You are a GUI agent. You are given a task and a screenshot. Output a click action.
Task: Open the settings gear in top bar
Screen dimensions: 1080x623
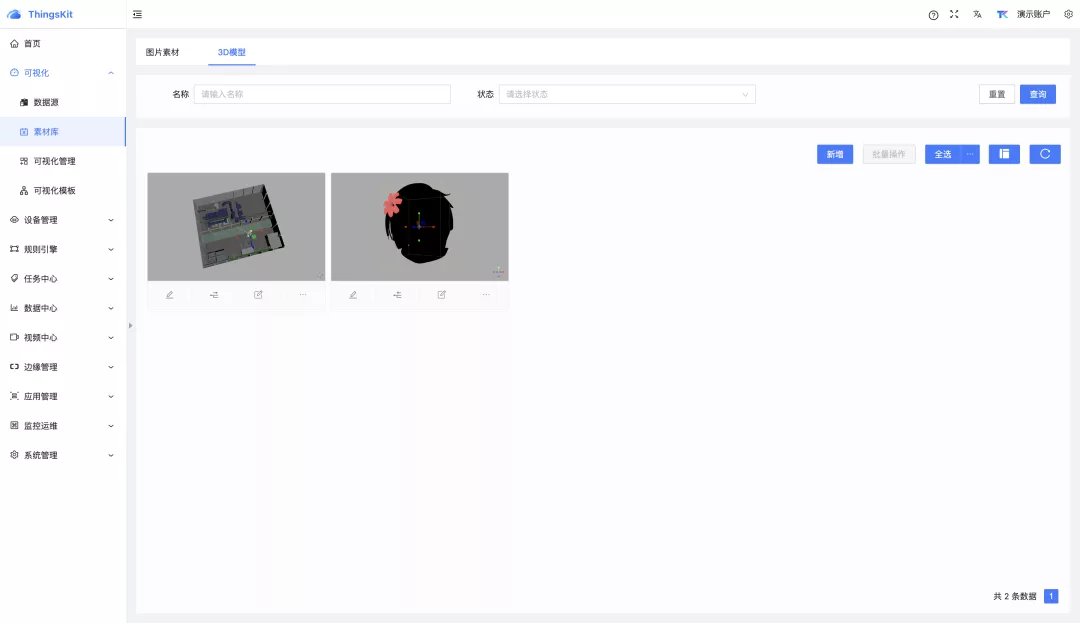coord(1068,15)
